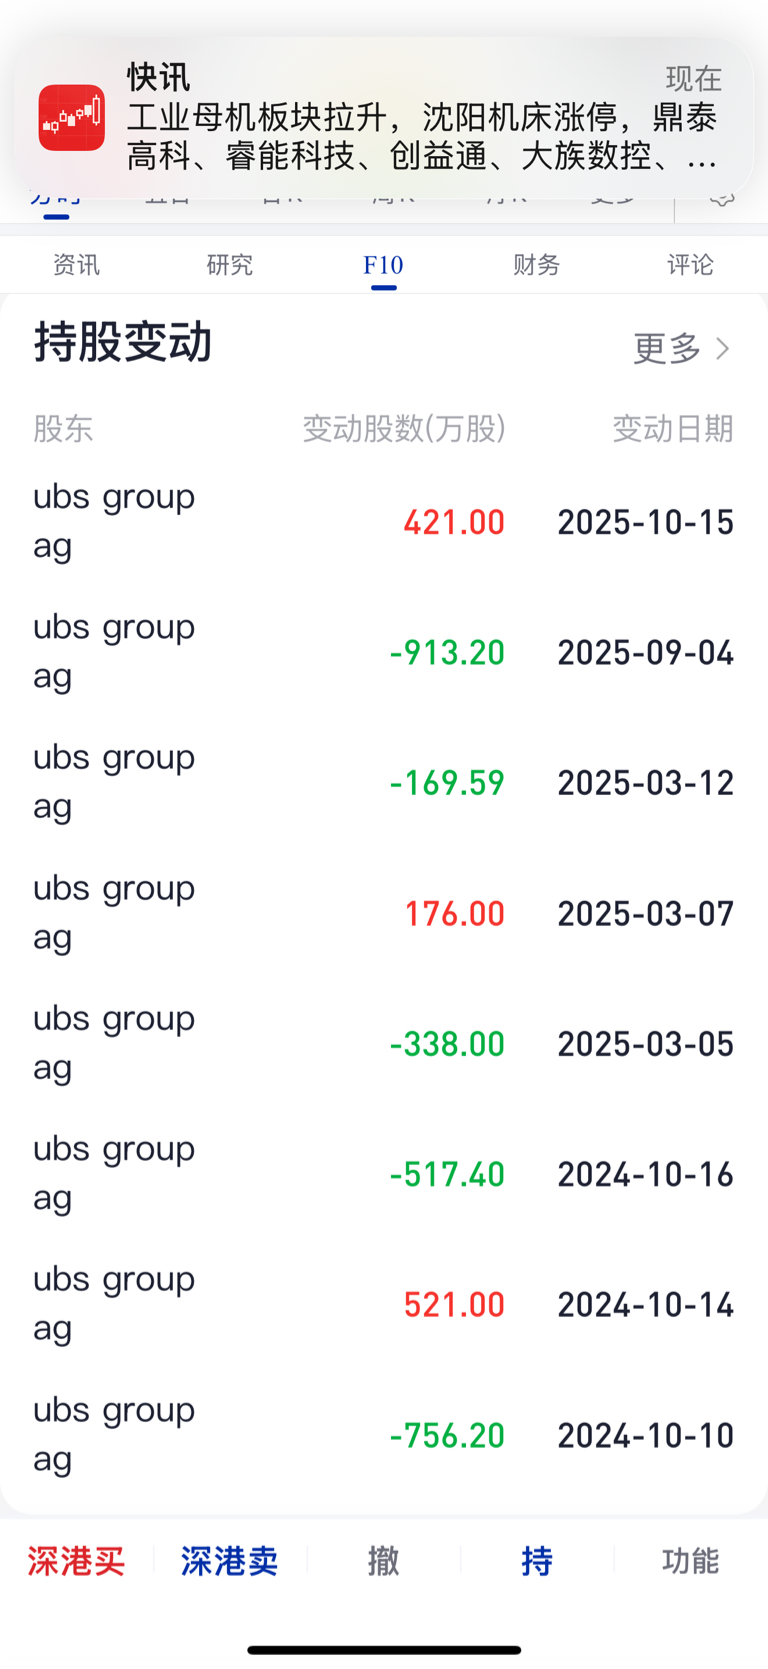The width and height of the screenshot is (768, 1669).
Task: Tap the red stock app notification icon
Action: (72, 118)
